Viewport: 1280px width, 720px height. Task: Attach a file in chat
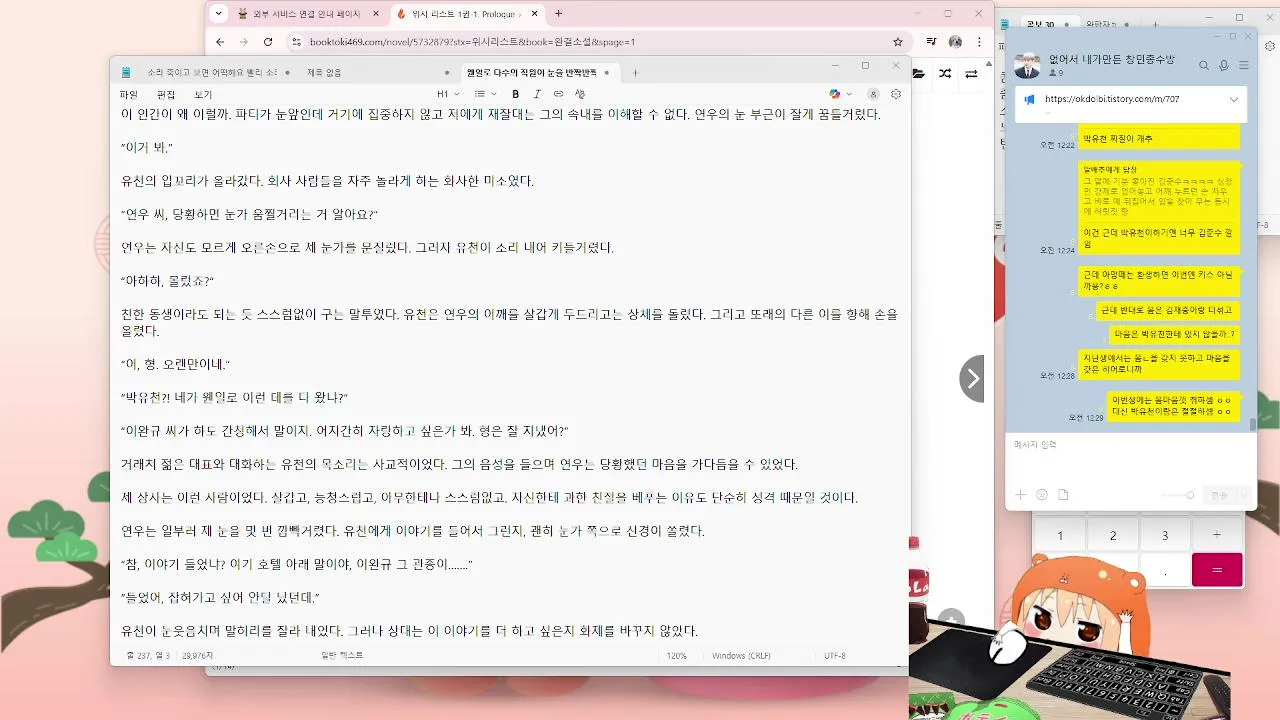point(1063,495)
